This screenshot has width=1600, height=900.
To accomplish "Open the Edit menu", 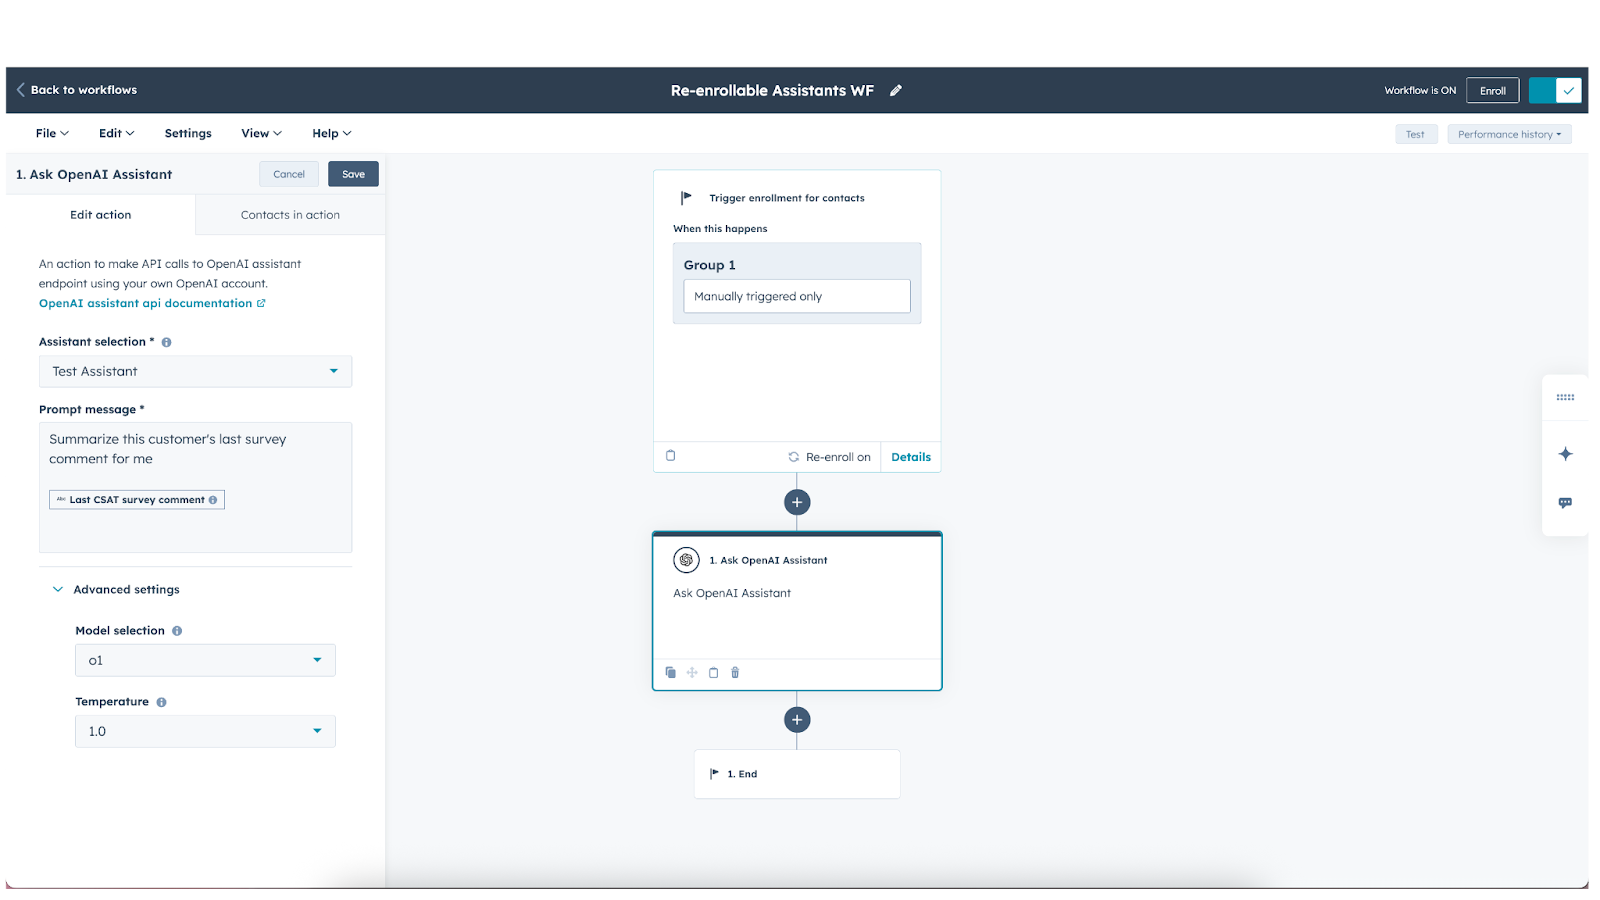I will (x=116, y=133).
